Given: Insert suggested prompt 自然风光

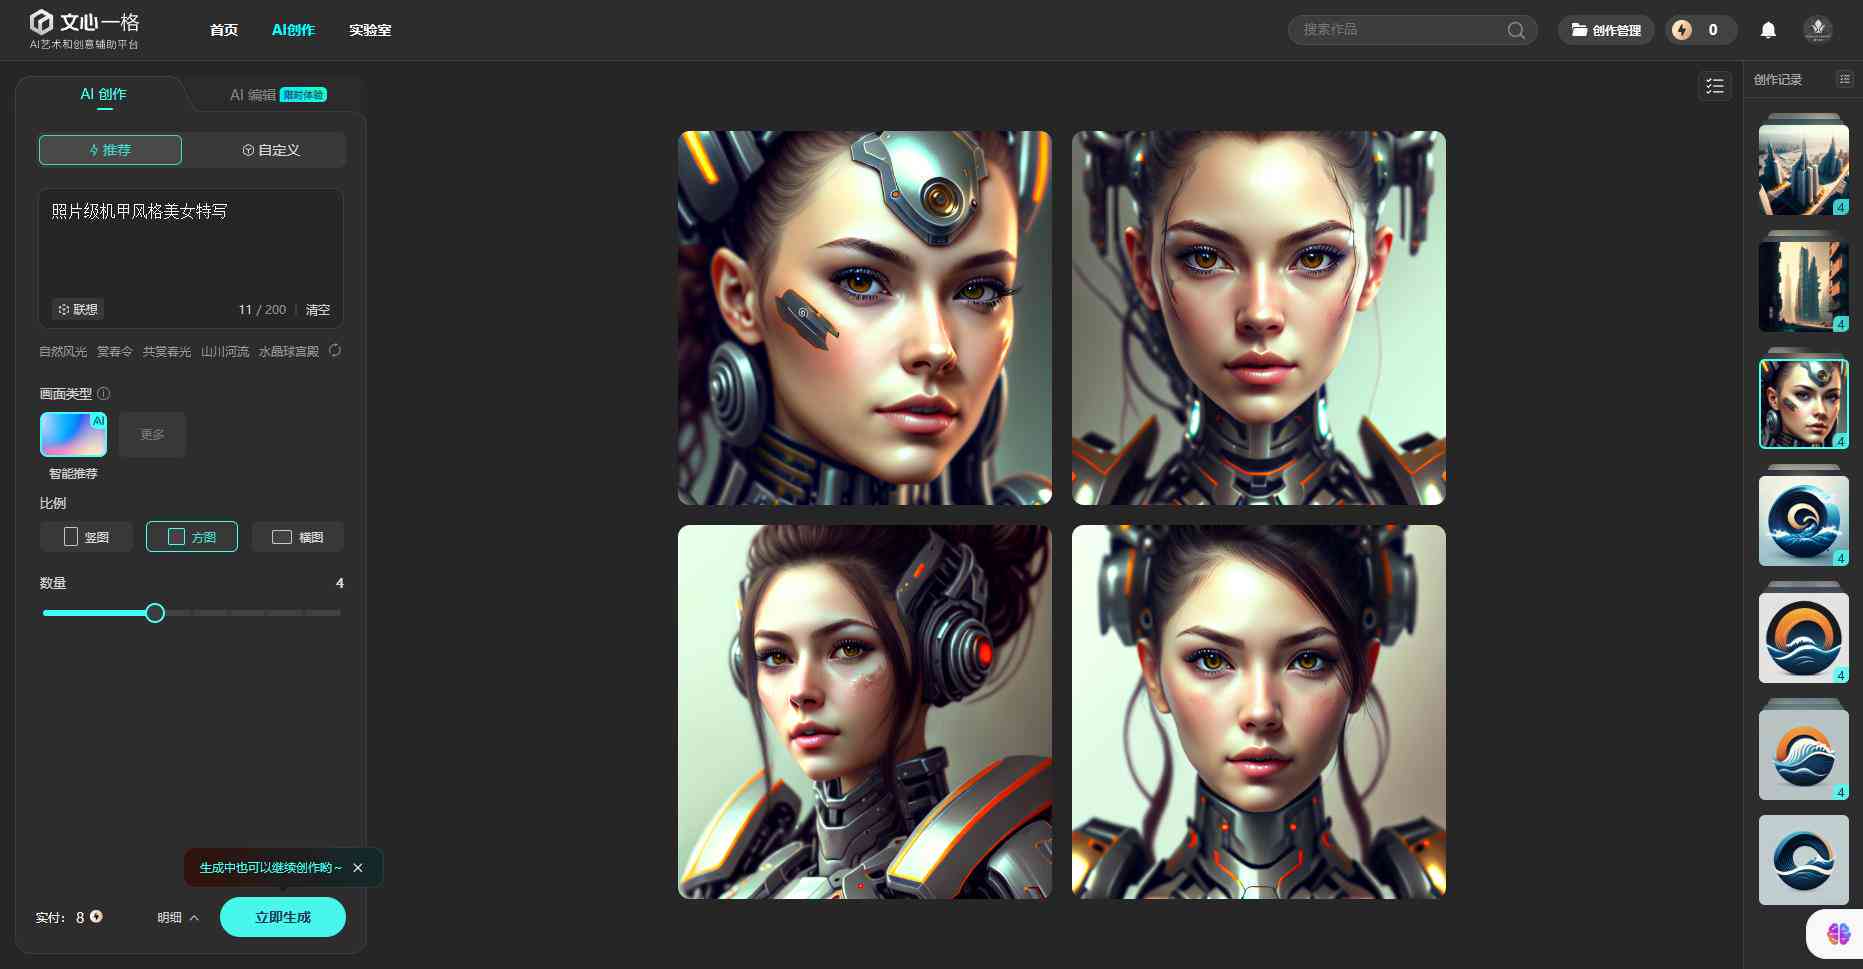Looking at the screenshot, I should 63,352.
